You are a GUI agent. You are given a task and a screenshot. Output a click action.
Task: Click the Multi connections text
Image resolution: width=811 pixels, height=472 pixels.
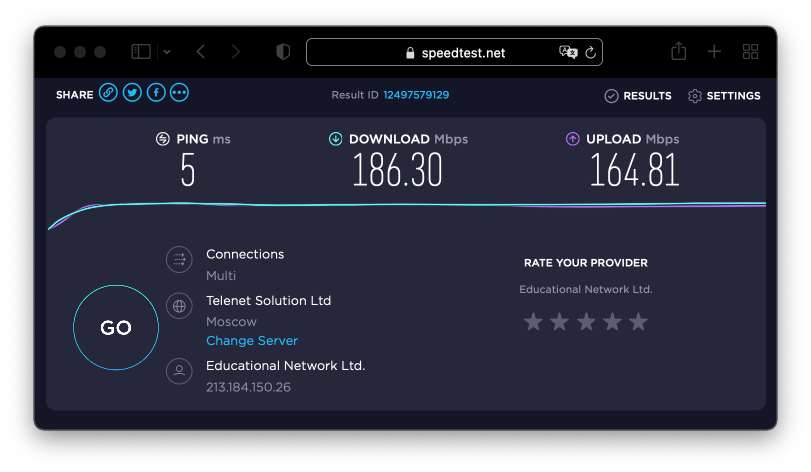coord(221,276)
